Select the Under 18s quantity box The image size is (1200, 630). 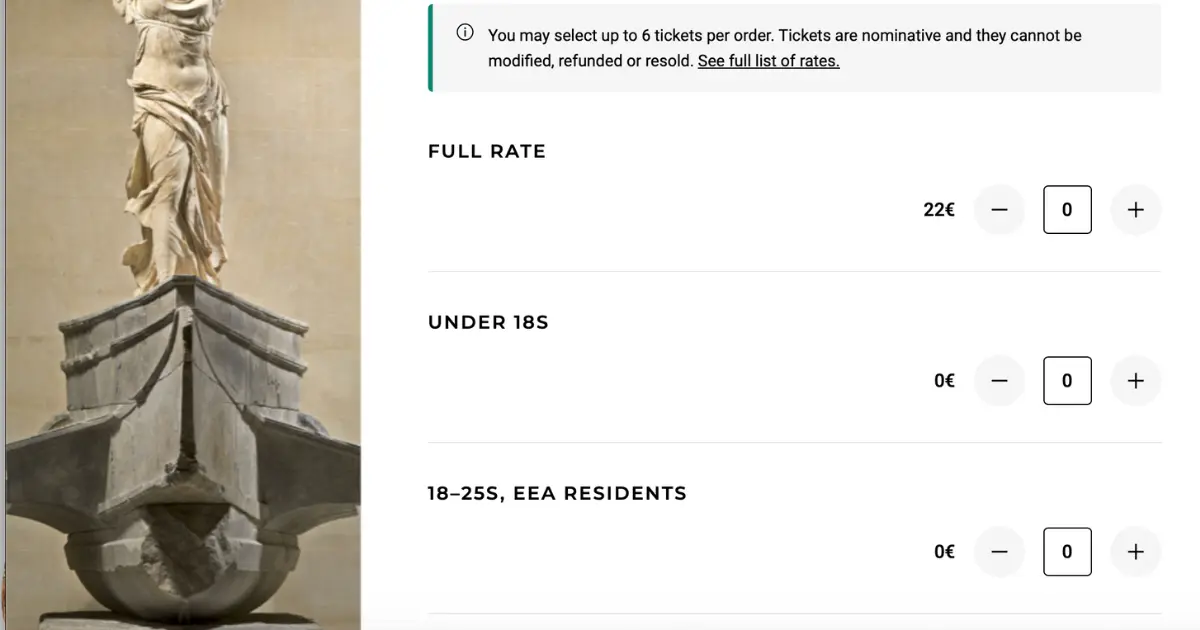[1067, 381]
